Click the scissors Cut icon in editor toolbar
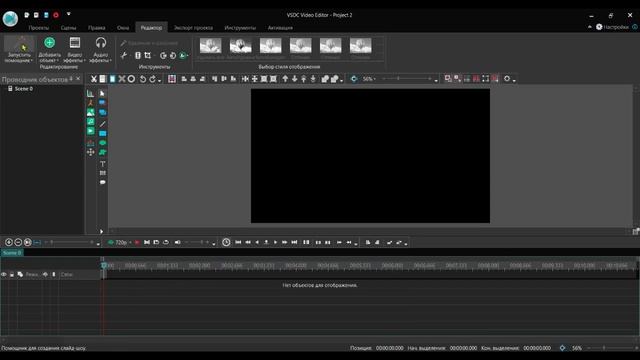The height and width of the screenshot is (360, 640). point(94,79)
